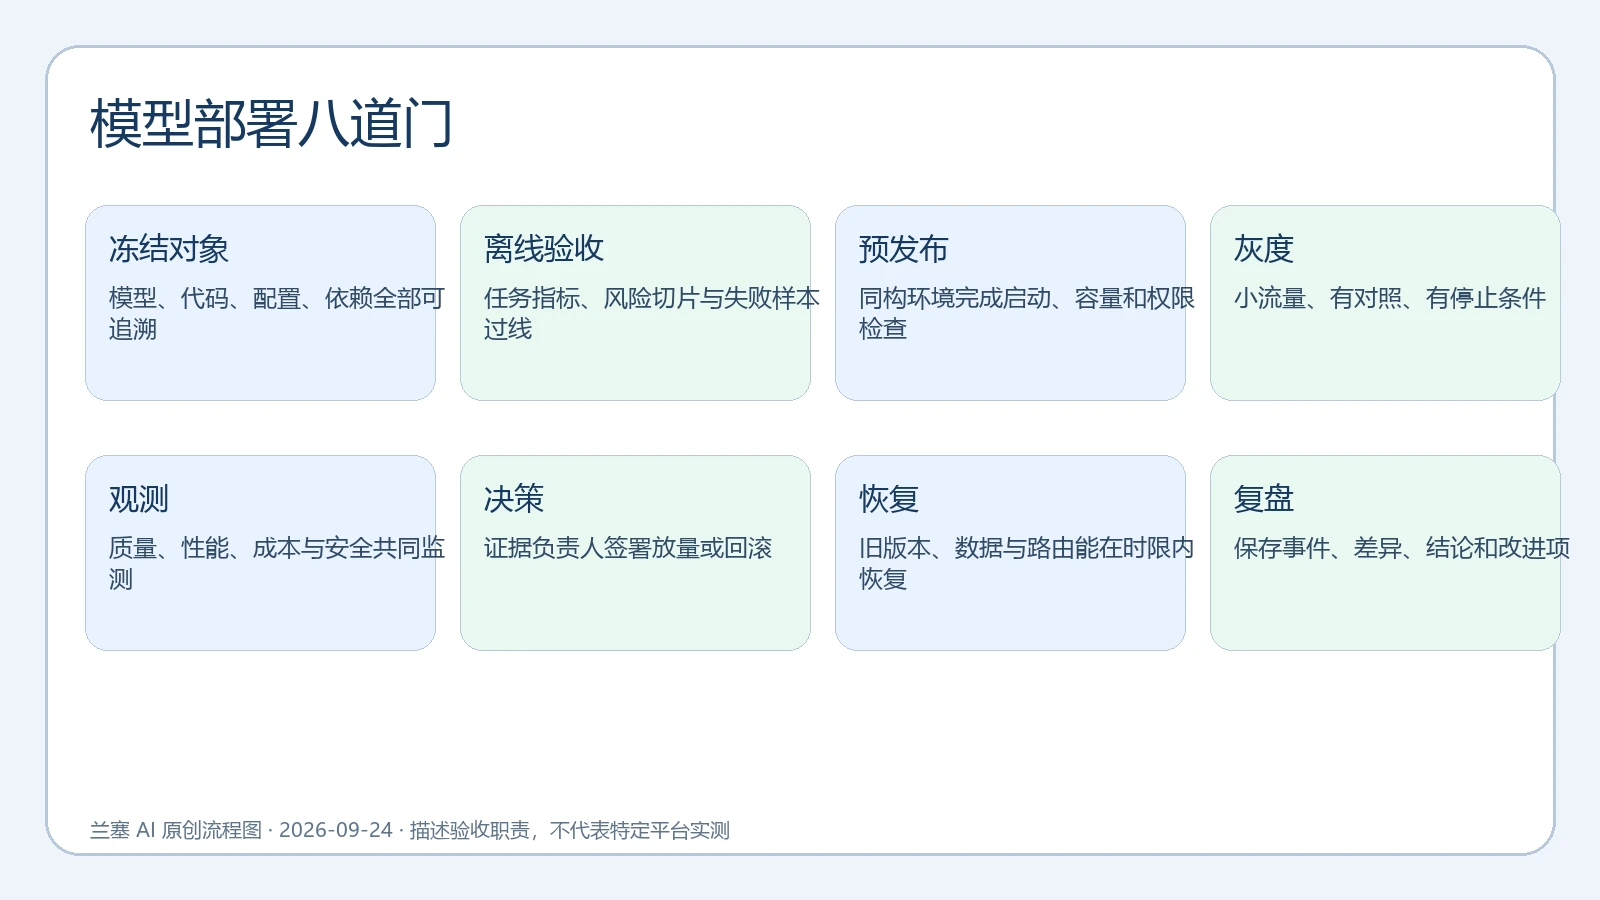Select the 预发布 card heading
The width and height of the screenshot is (1600, 900).
point(904,249)
